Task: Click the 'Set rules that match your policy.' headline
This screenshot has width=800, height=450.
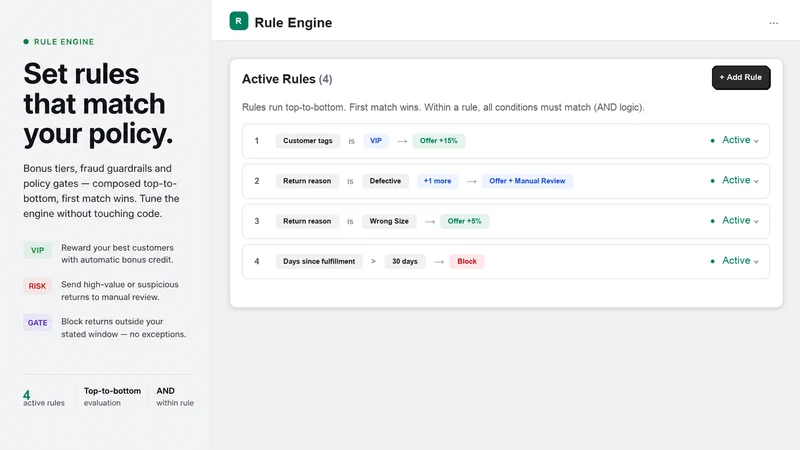Action: click(x=98, y=104)
